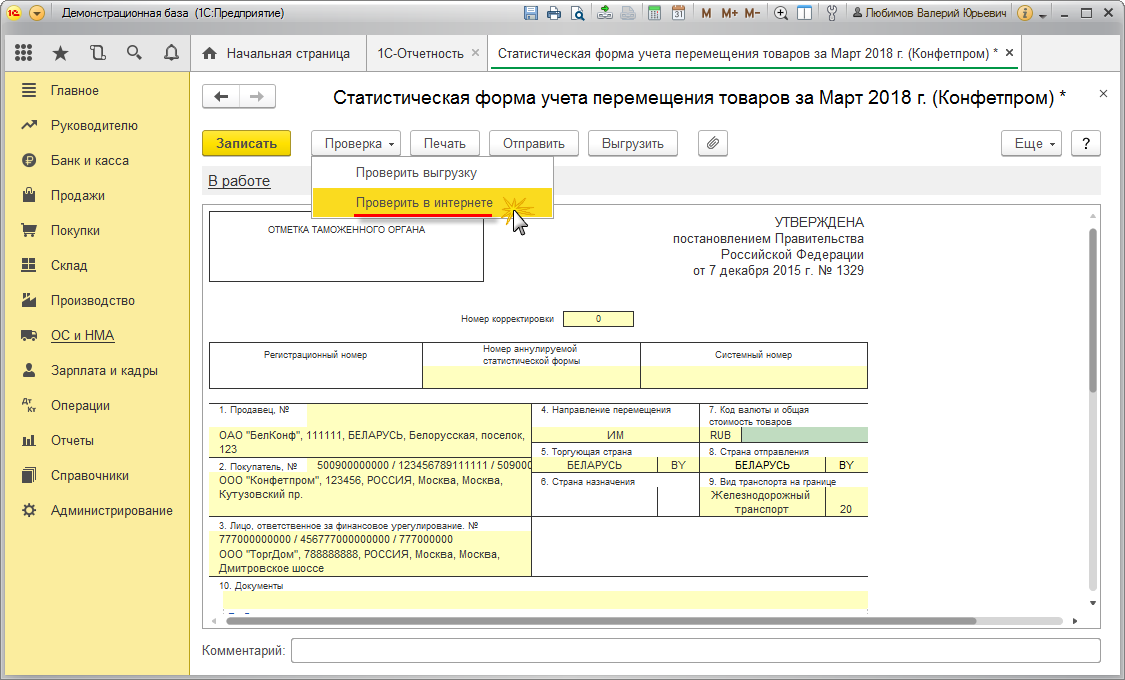Viewport: 1125px width, 680px height.
Task: Open the help question mark button
Action: pos(1086,143)
